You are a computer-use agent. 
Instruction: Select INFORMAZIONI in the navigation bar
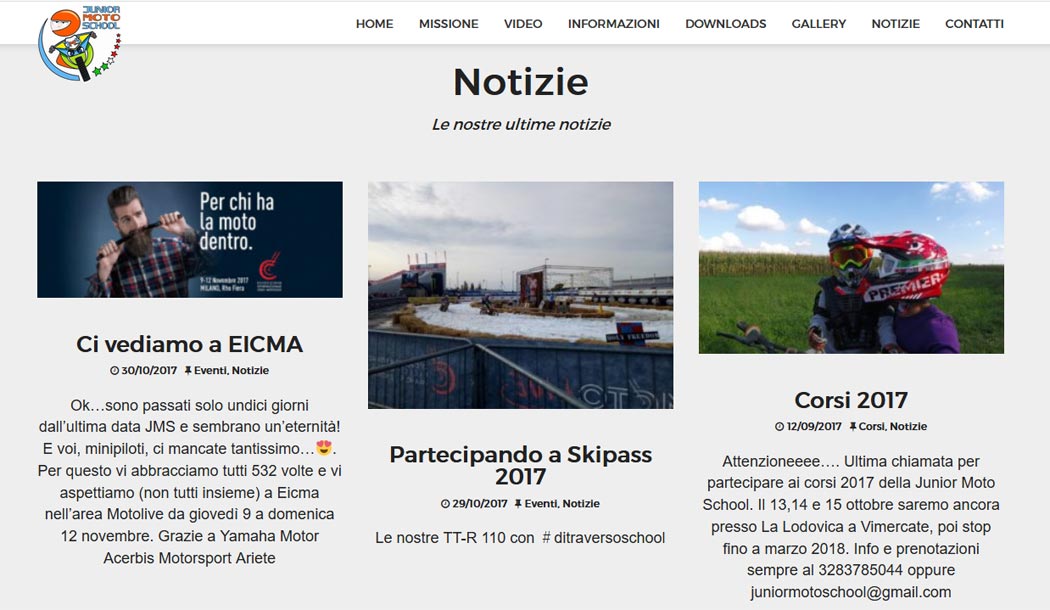click(613, 24)
